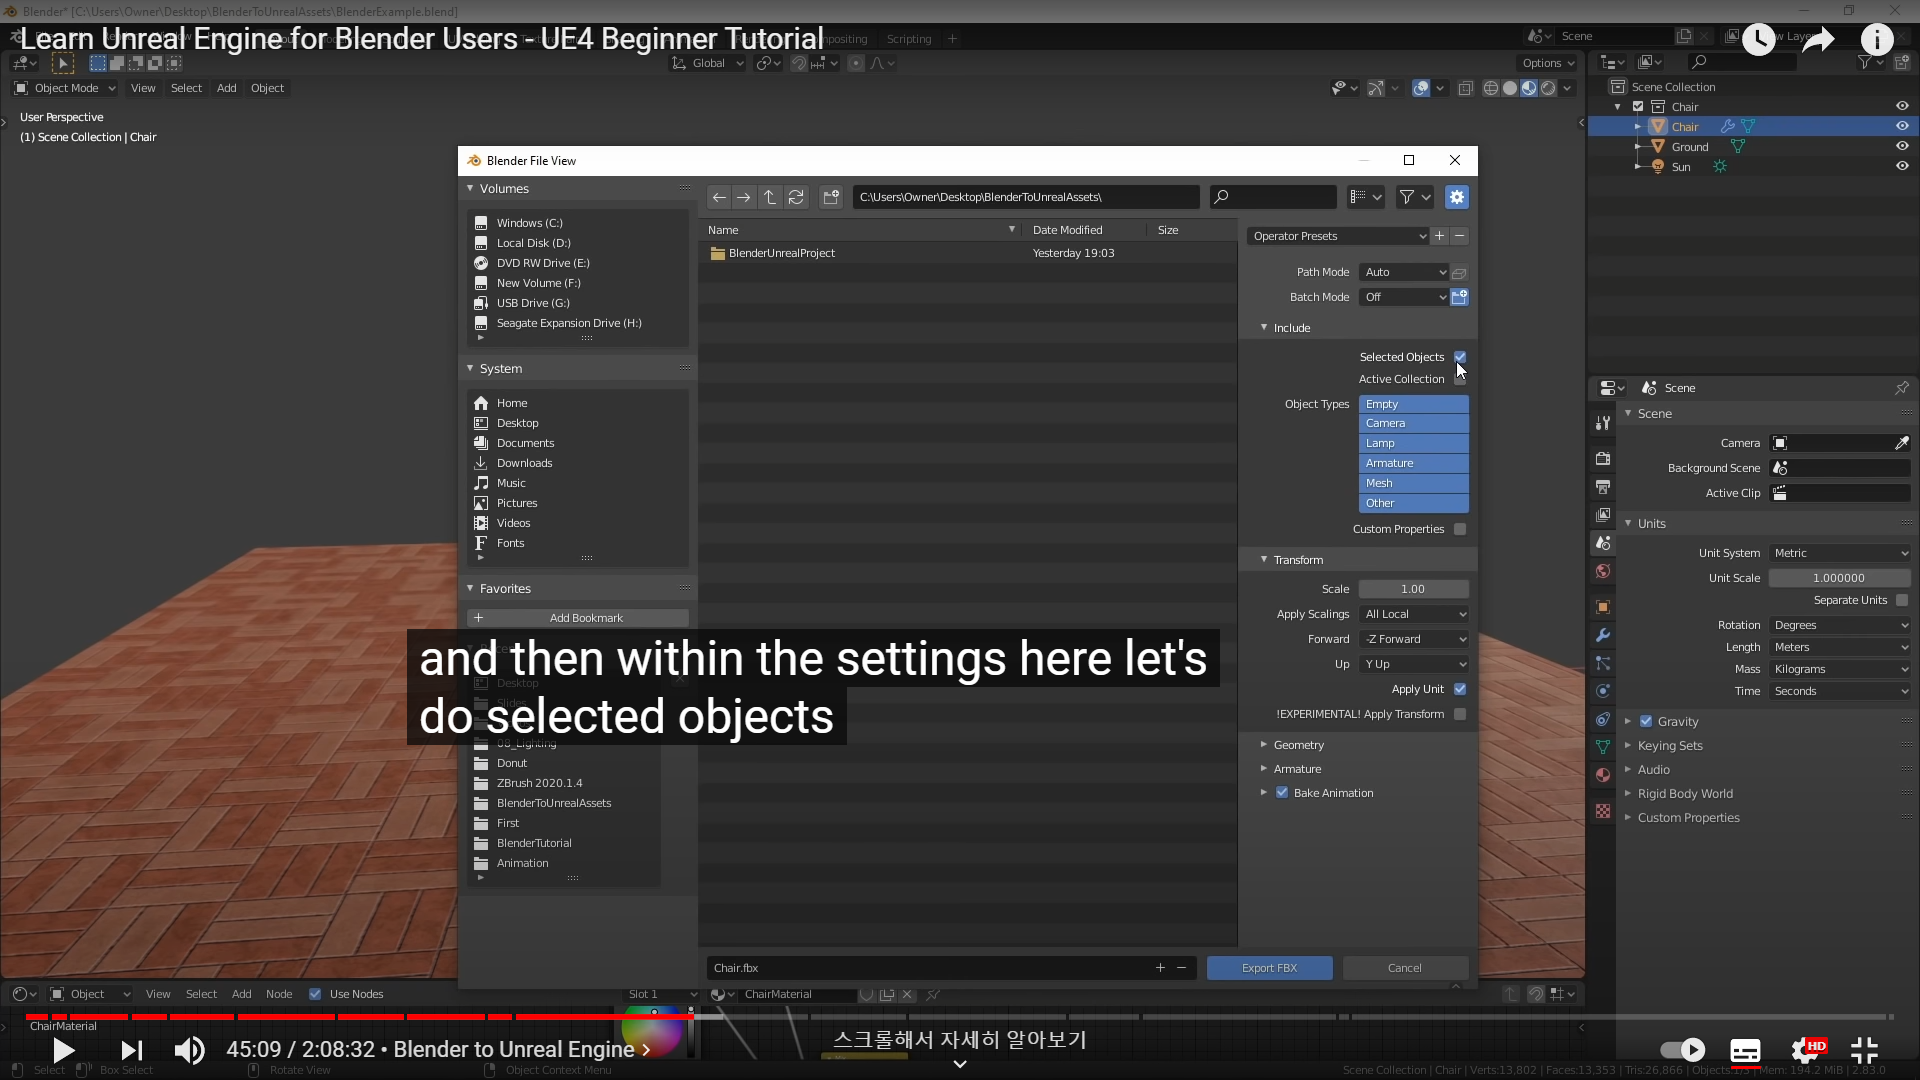The width and height of the screenshot is (1920, 1080).
Task: Click the Scale value field
Action: [1413, 589]
